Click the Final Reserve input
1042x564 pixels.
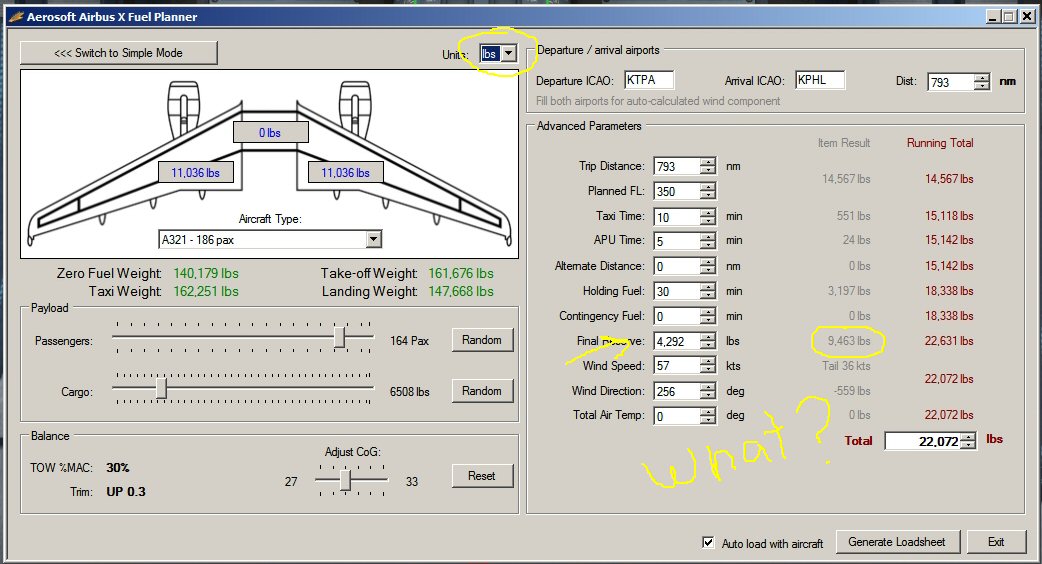(677, 341)
